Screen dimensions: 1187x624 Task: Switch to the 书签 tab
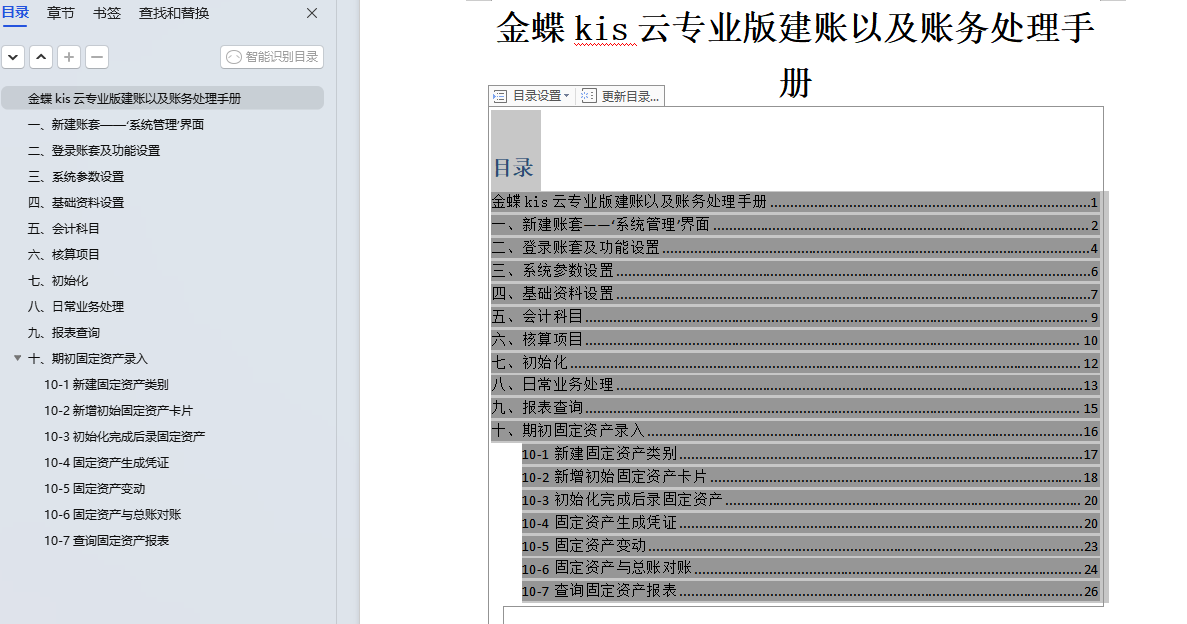pyautogui.click(x=107, y=13)
